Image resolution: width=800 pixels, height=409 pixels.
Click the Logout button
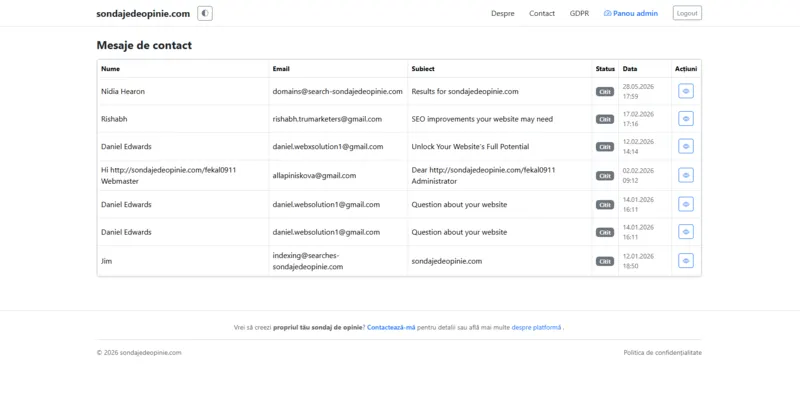click(687, 13)
